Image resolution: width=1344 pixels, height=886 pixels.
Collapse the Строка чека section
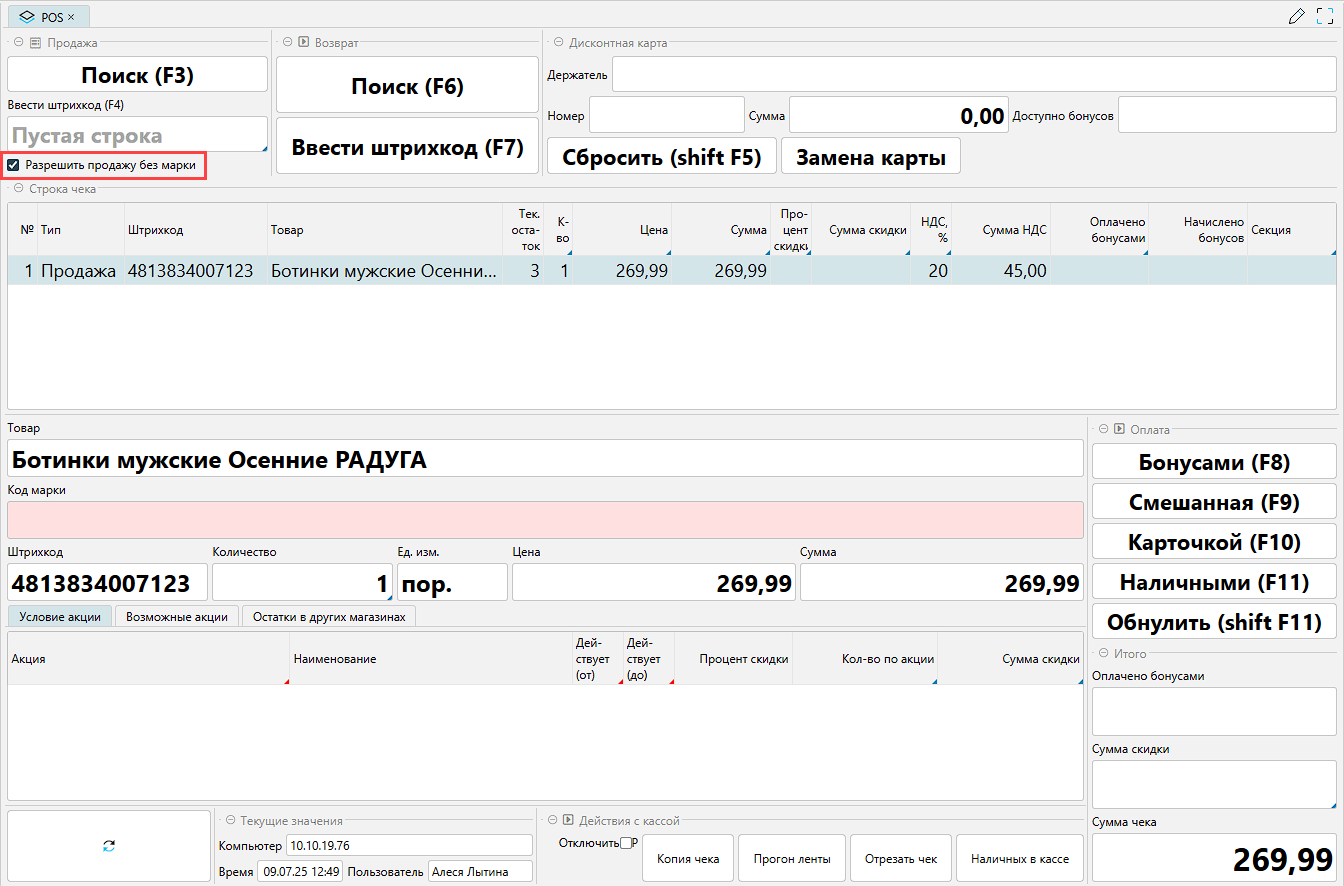click(x=18, y=188)
